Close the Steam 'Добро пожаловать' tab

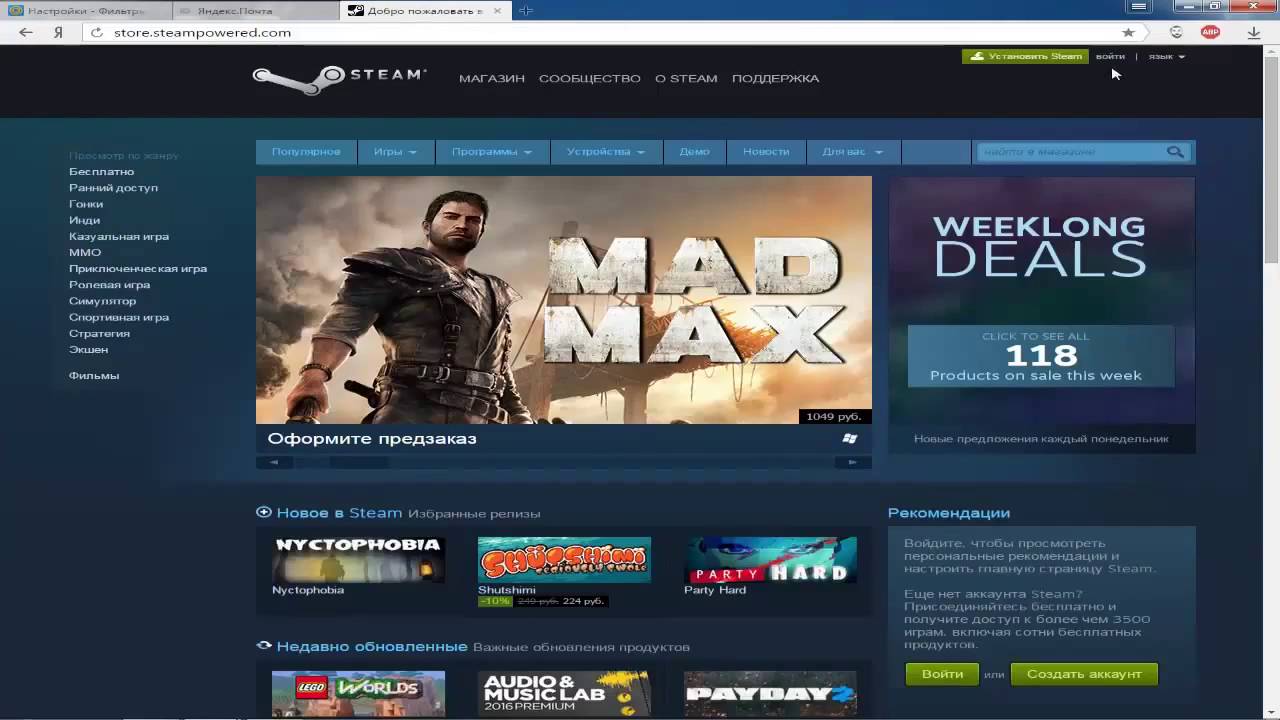coord(497,10)
